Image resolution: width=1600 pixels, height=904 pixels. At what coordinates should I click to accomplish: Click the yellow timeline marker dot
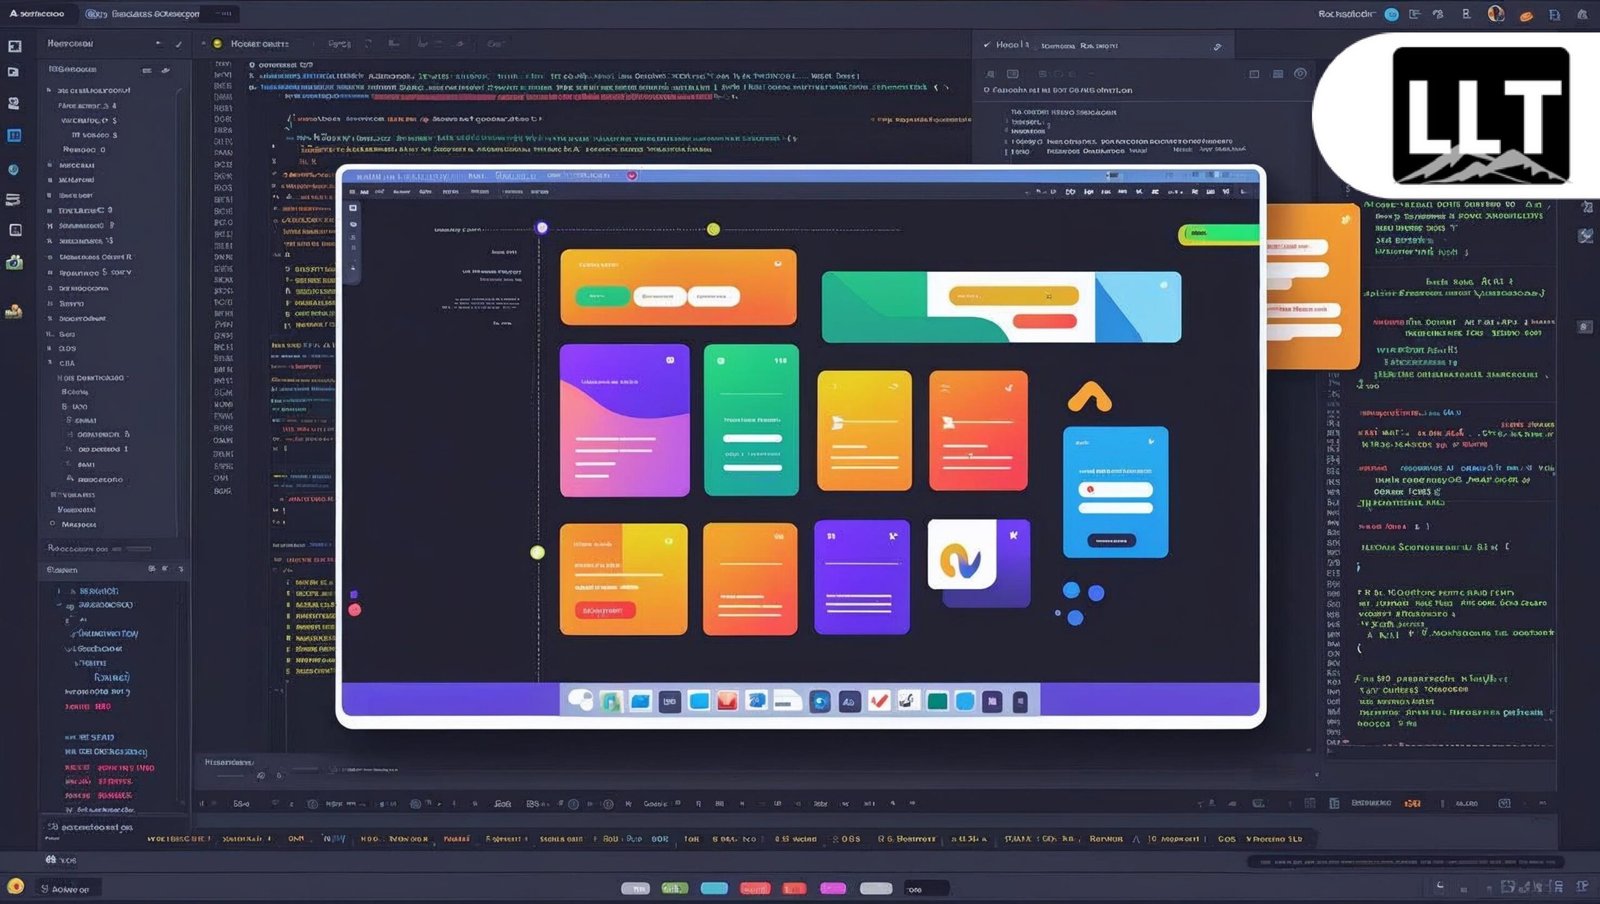click(713, 229)
